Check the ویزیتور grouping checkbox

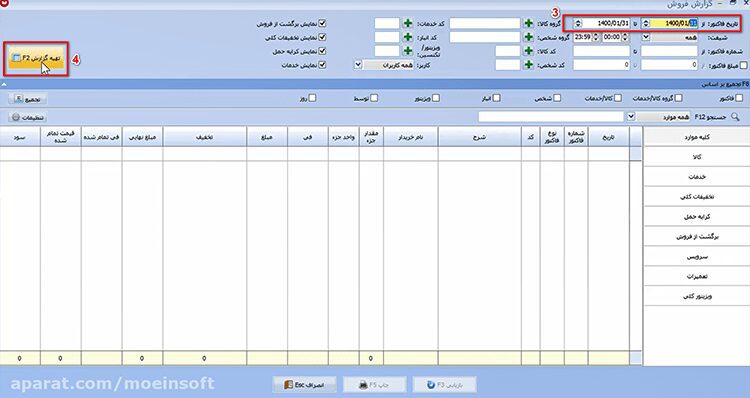click(x=435, y=98)
